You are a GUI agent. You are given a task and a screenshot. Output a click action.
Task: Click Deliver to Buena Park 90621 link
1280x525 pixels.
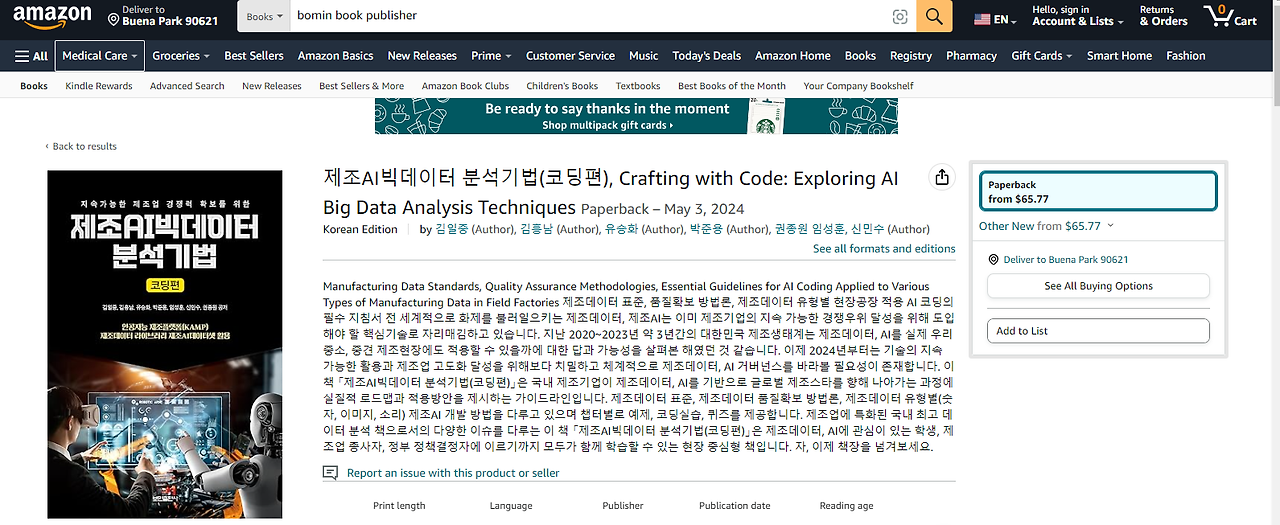[x=1066, y=260]
